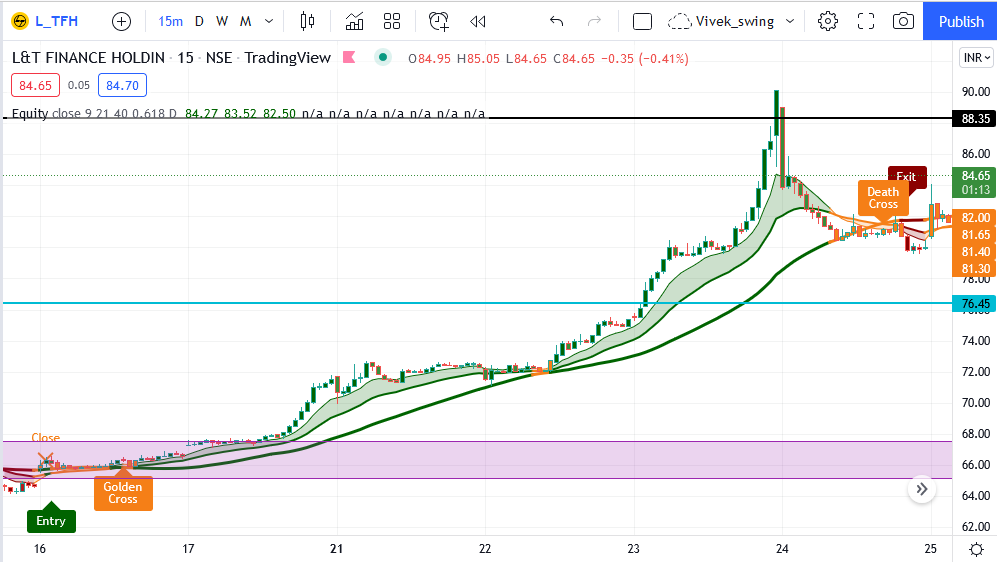Select the 88.35 black price line label
997x562 pixels.
(974, 118)
